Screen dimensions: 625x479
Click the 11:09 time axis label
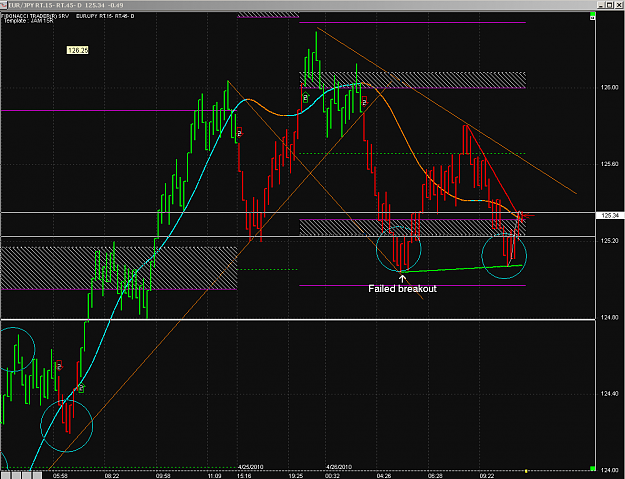[x=214, y=476]
